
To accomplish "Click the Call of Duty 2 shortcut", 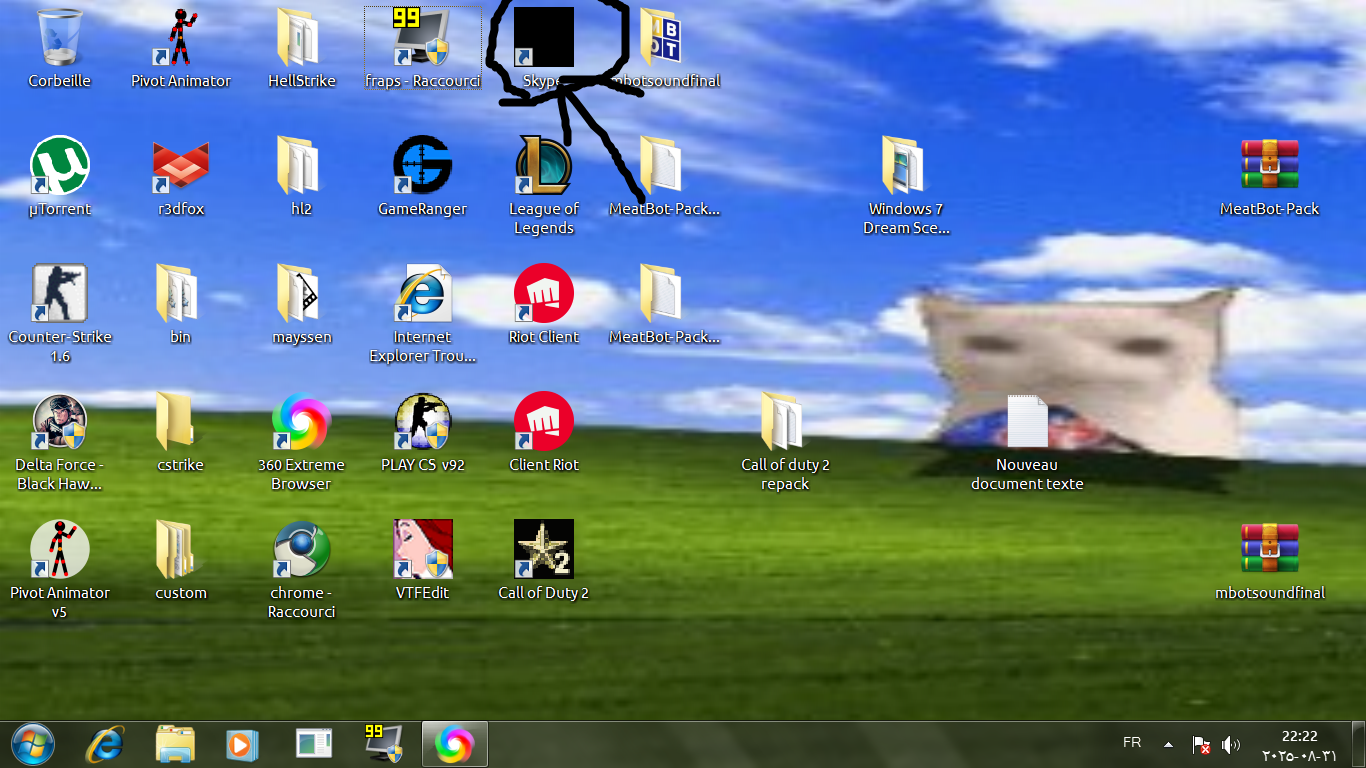I will pyautogui.click(x=543, y=550).
